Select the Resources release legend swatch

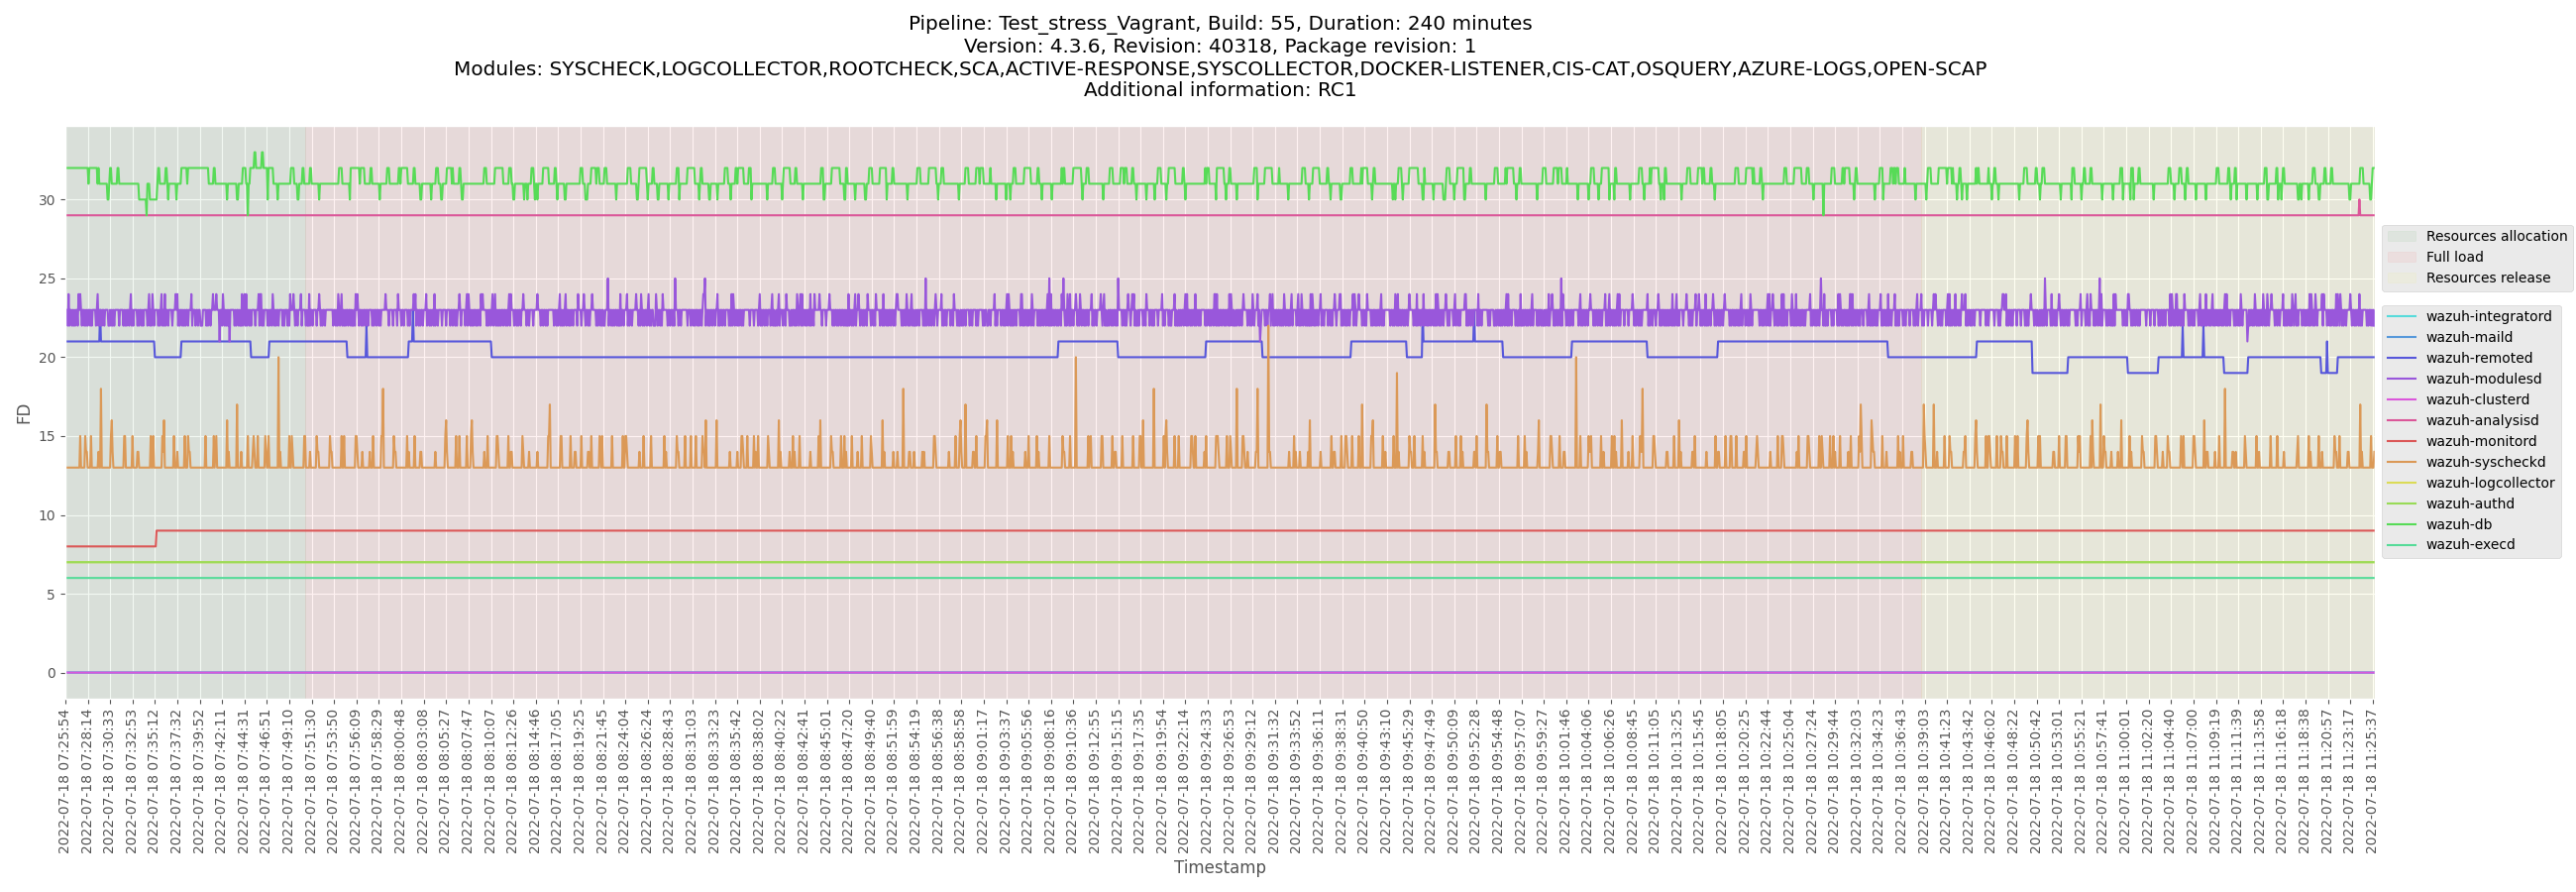coord(2401,279)
